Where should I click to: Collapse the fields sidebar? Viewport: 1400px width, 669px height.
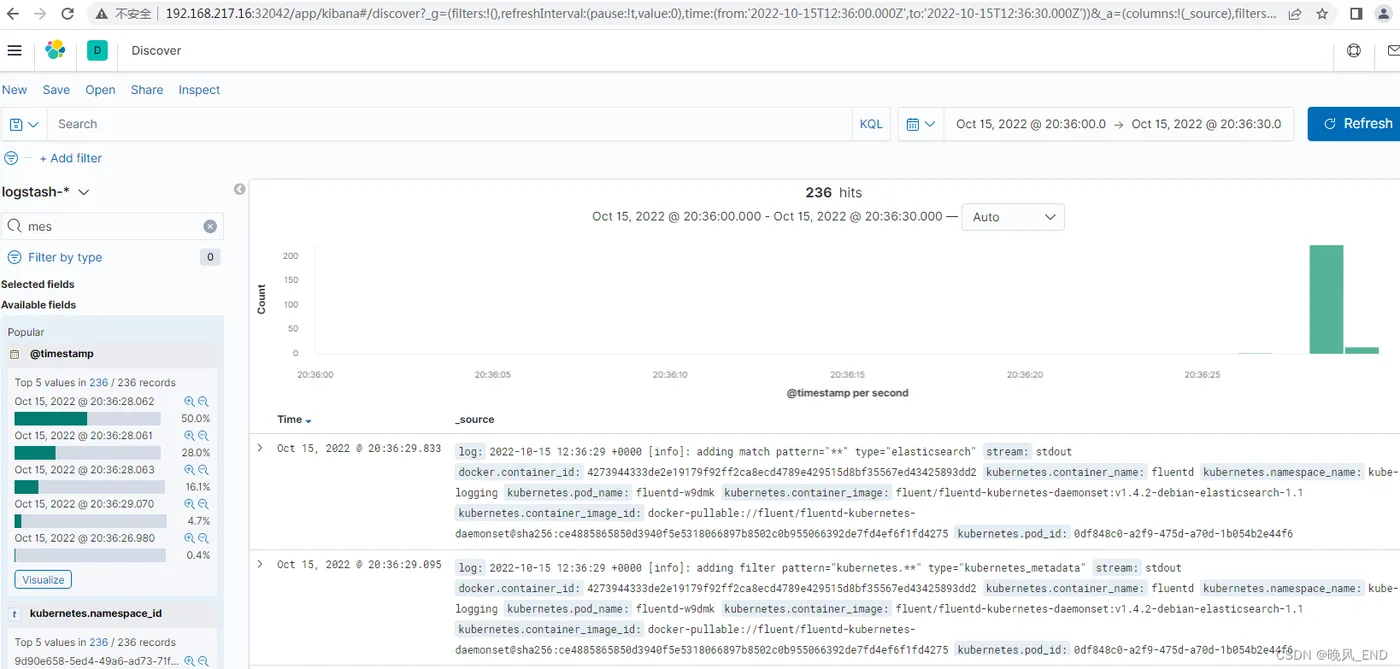coord(240,189)
